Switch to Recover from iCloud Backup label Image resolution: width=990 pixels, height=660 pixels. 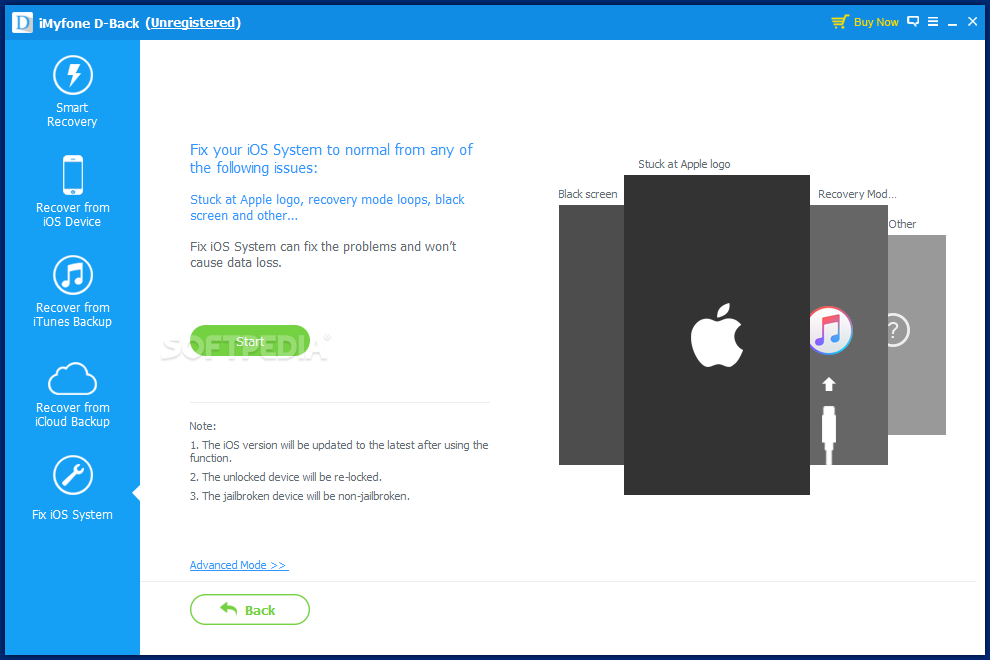(73, 414)
